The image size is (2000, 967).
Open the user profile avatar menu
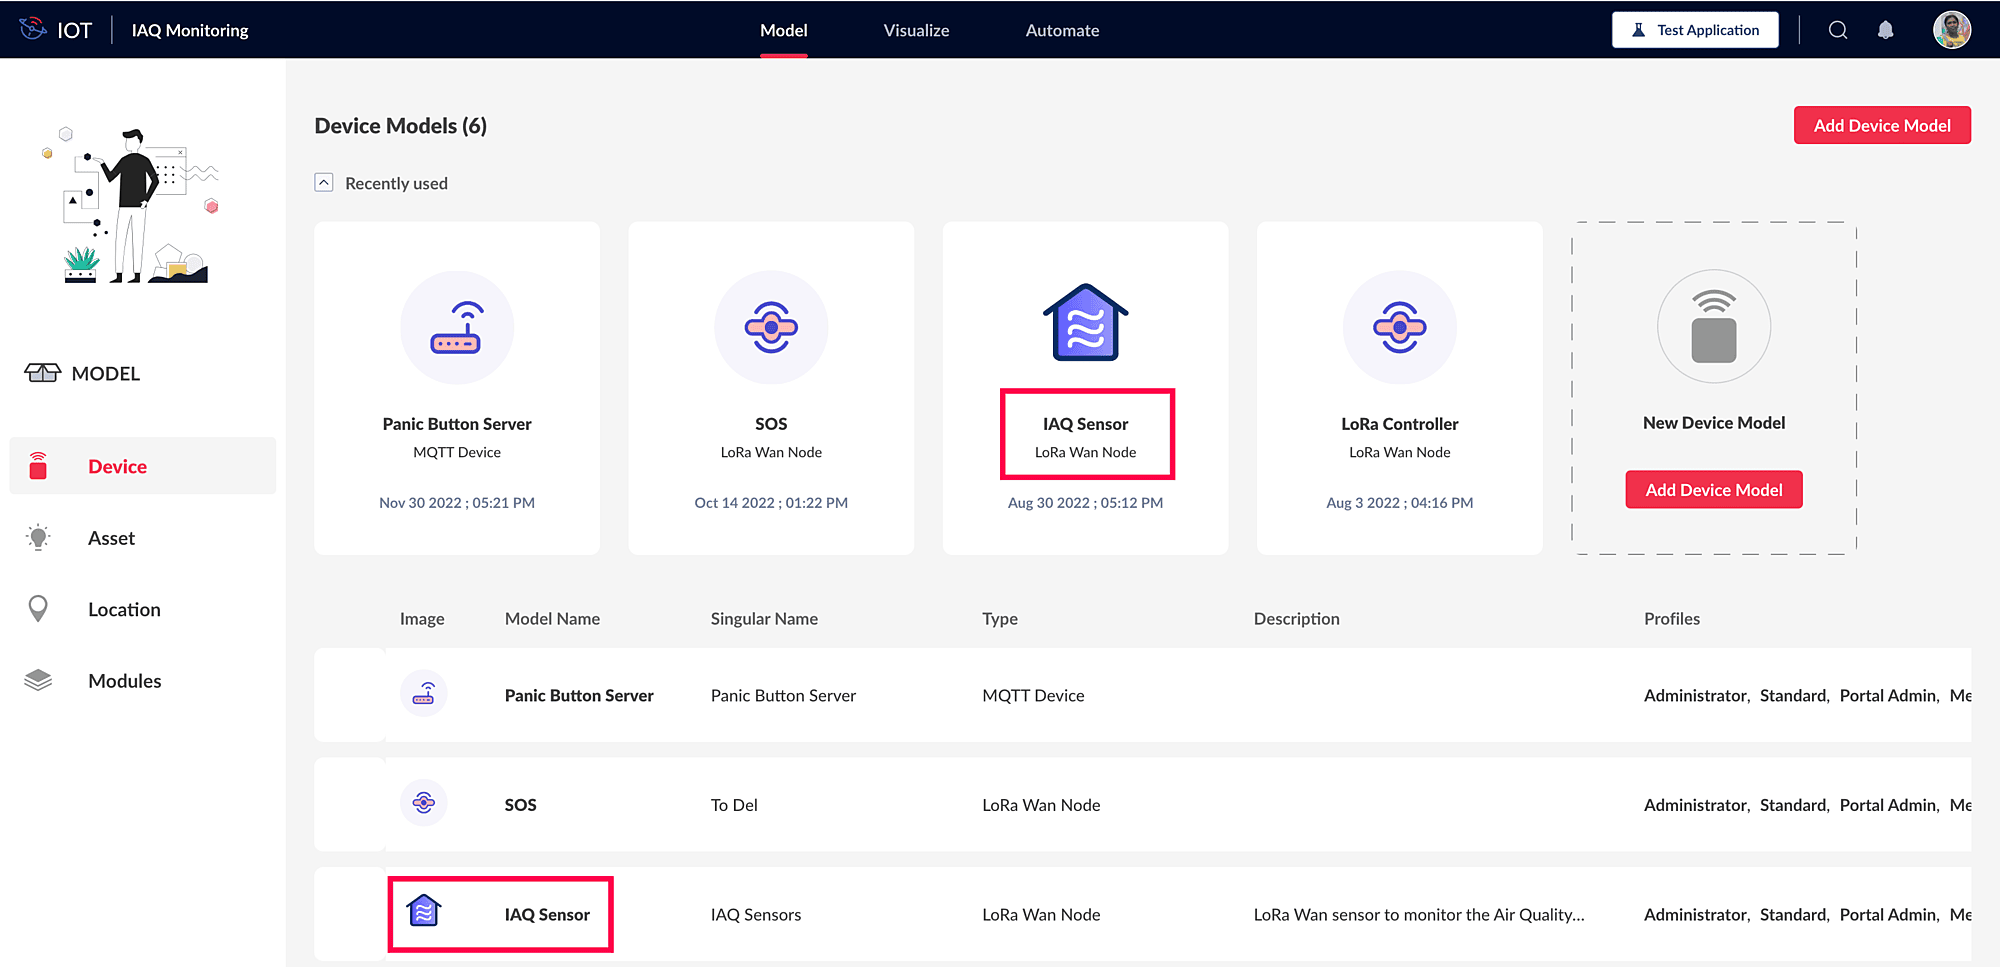tap(1951, 30)
